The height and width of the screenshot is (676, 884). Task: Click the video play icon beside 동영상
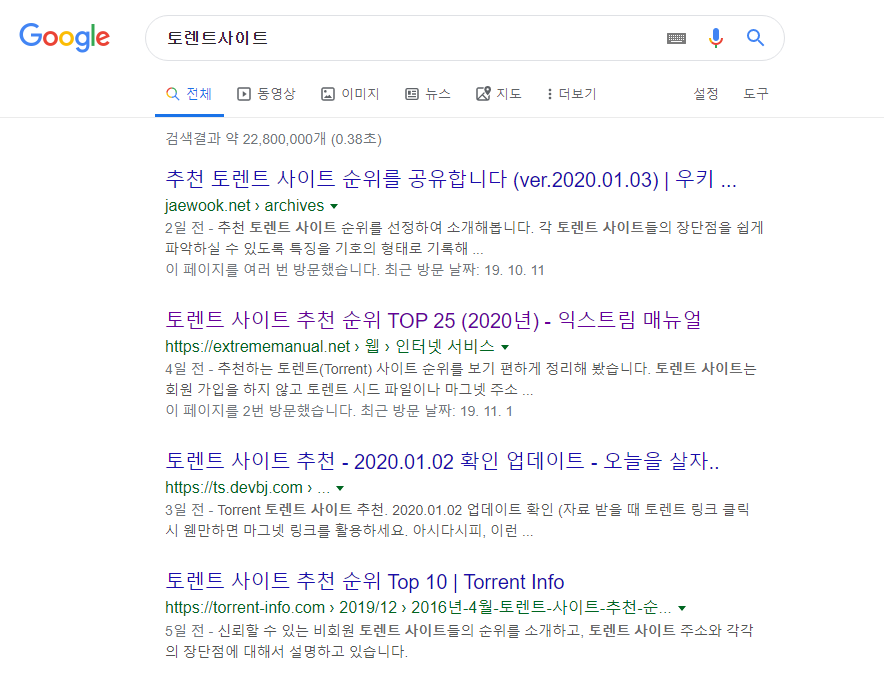(244, 94)
